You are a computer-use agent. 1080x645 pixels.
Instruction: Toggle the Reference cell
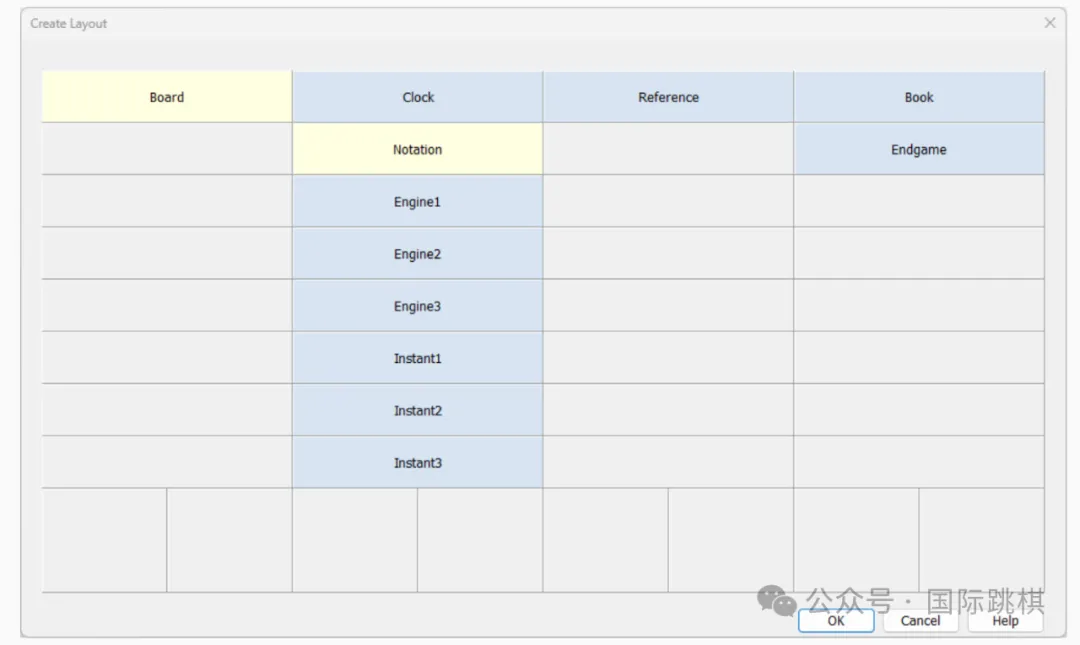[668, 97]
